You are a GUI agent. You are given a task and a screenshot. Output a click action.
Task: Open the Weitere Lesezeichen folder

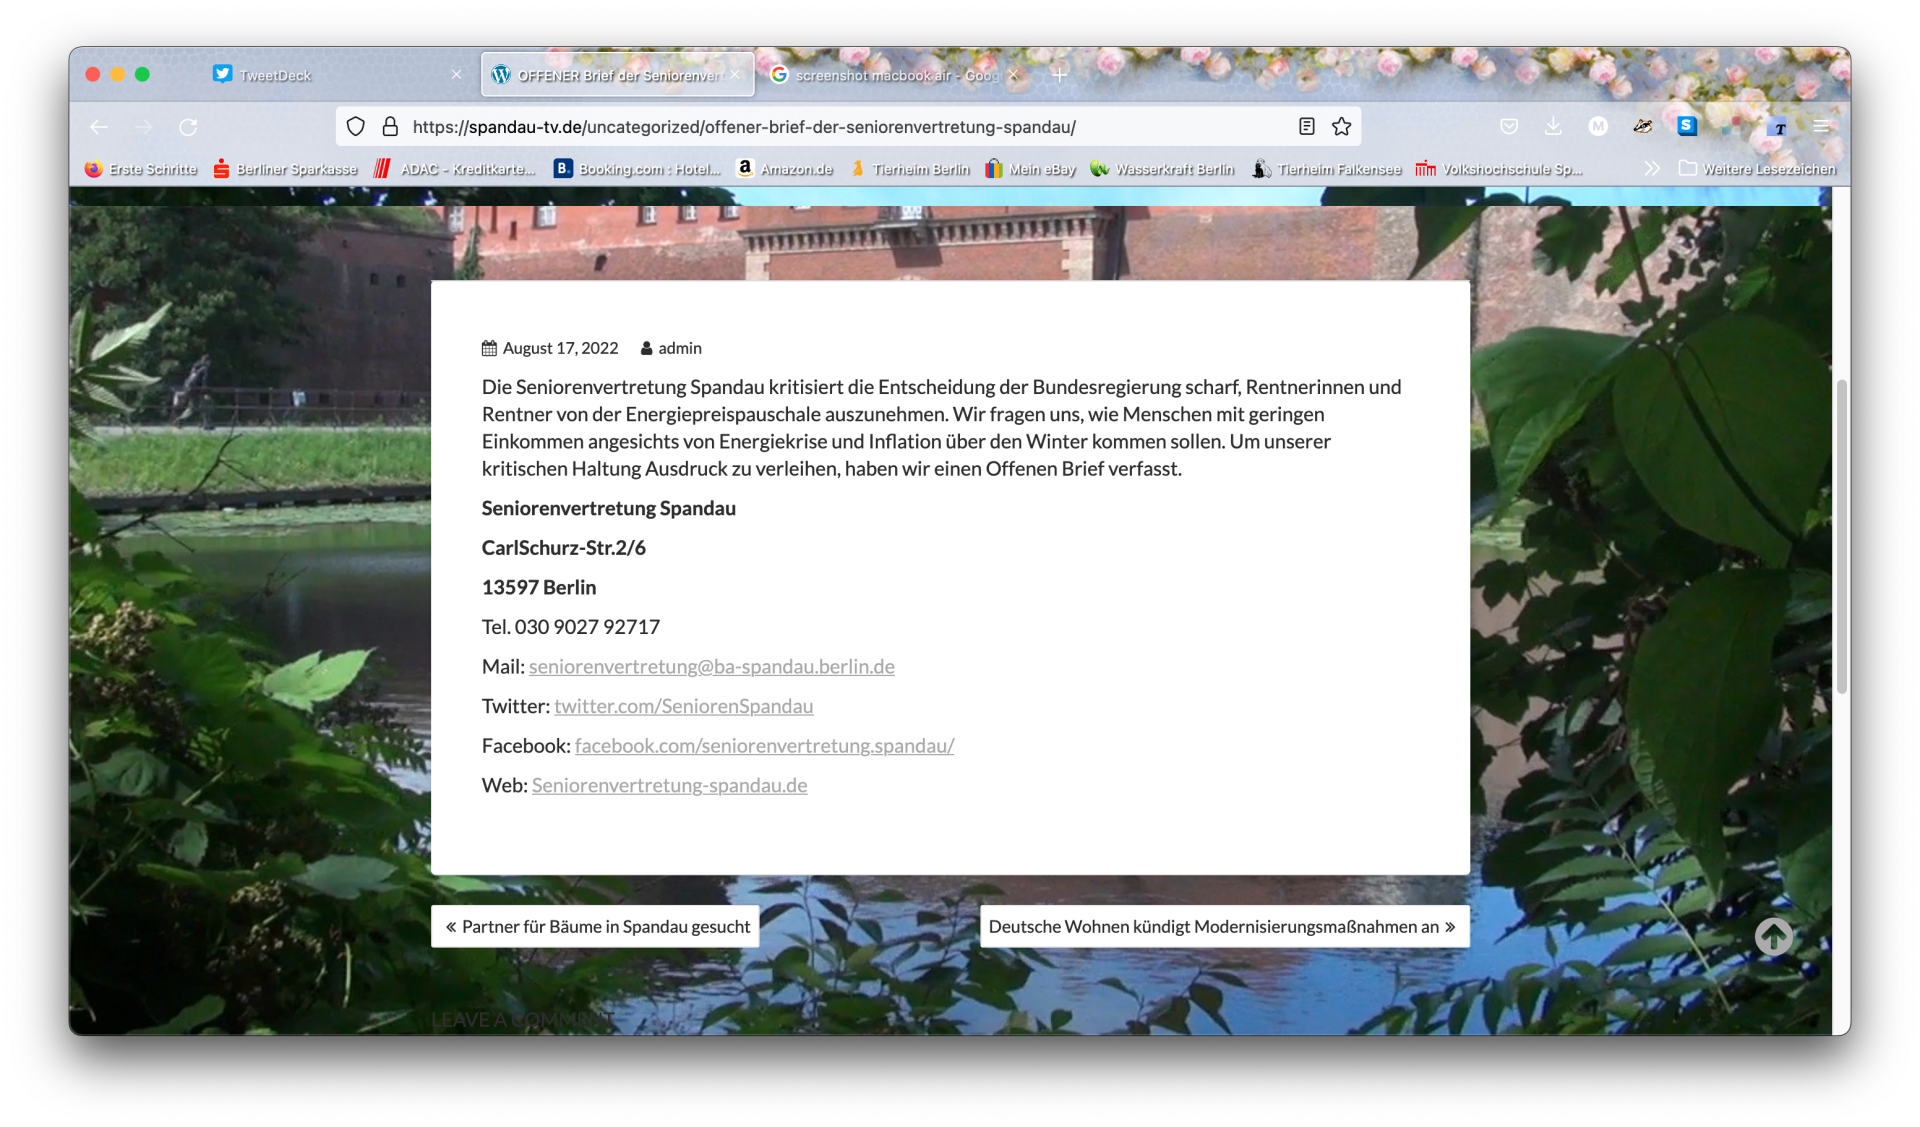click(1757, 169)
